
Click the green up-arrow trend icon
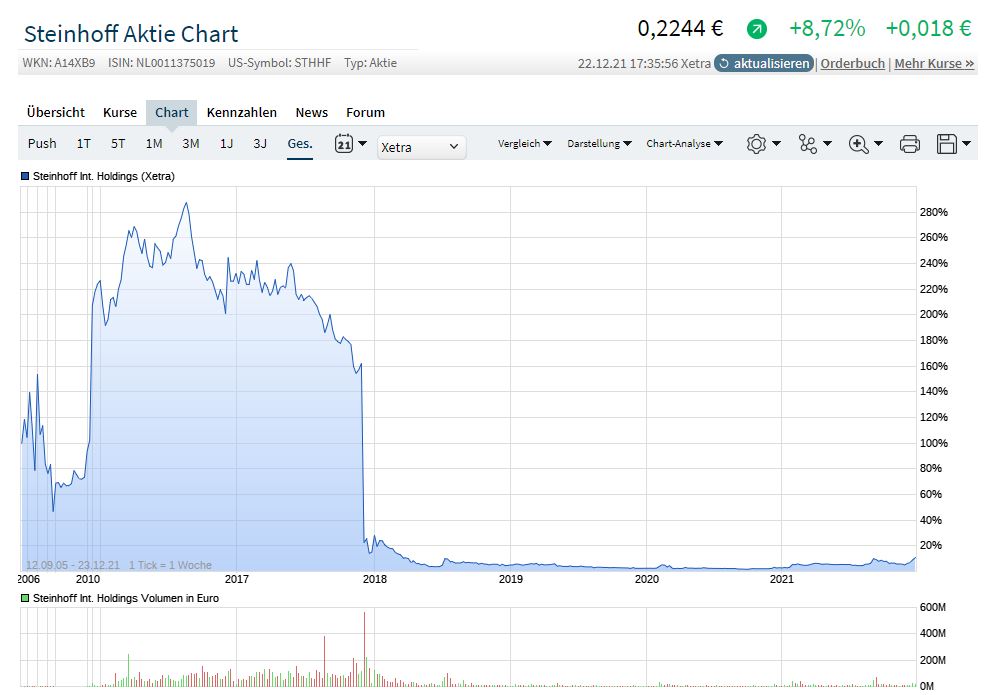point(756,28)
